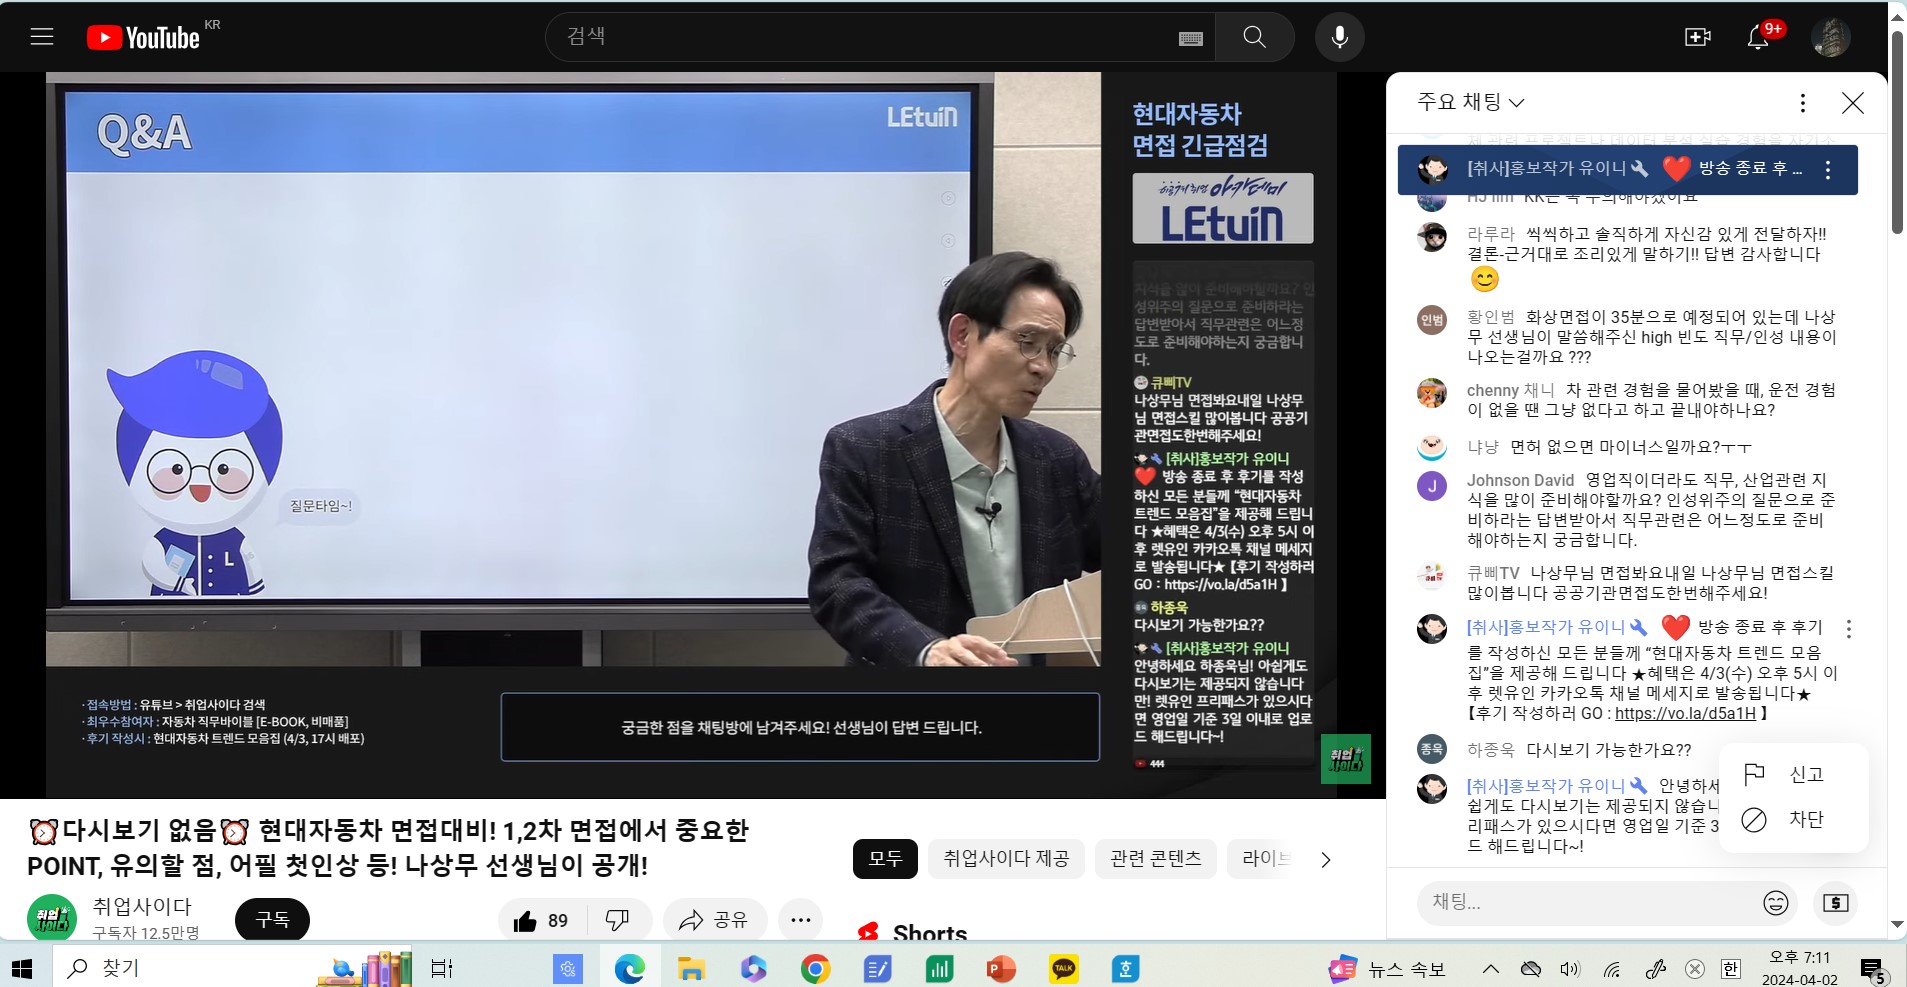Open the YouTube hamburger guide menu
The image size is (1907, 987).
[42, 37]
